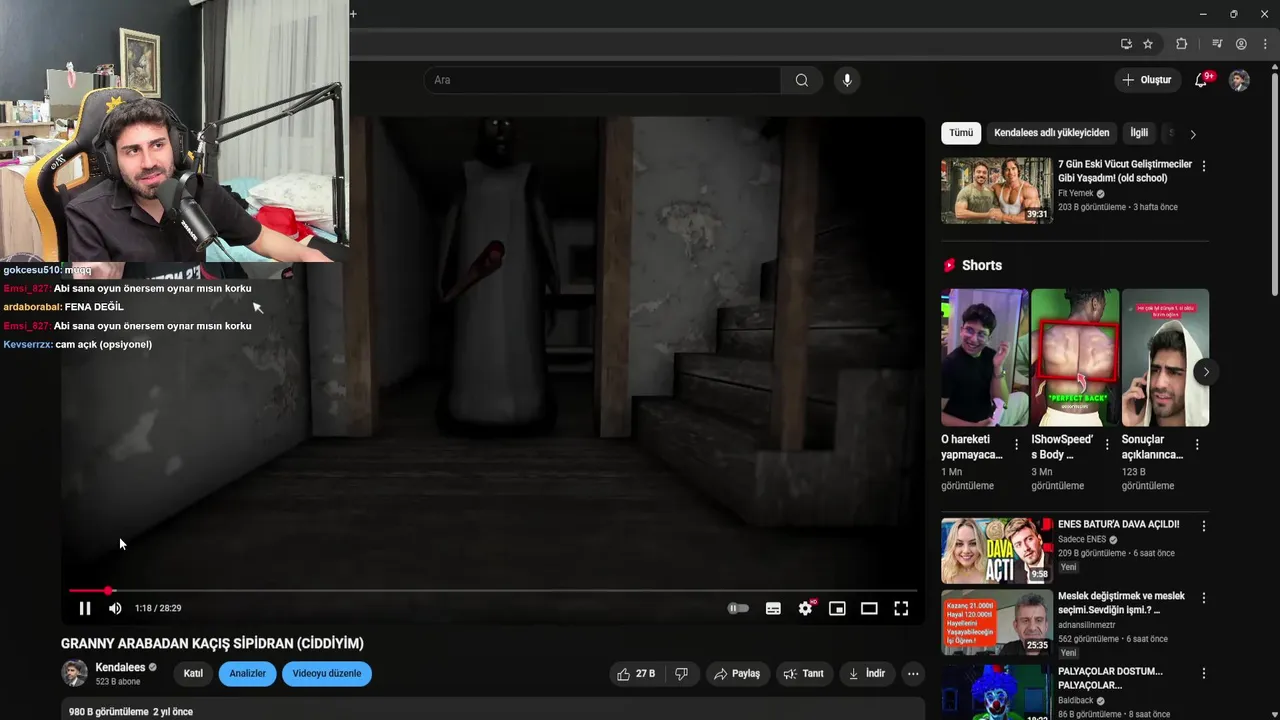Open options for IShowSpeed's Body Short
This screenshot has width=1280, height=720.
tap(1106, 445)
